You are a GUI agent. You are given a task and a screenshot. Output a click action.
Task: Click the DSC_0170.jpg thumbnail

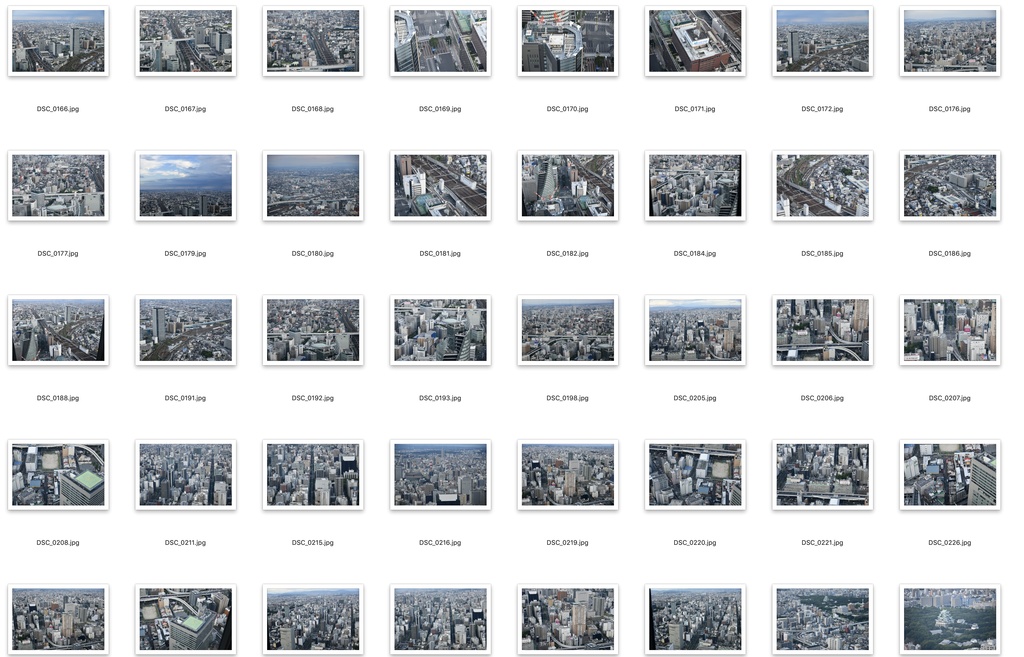tap(567, 41)
